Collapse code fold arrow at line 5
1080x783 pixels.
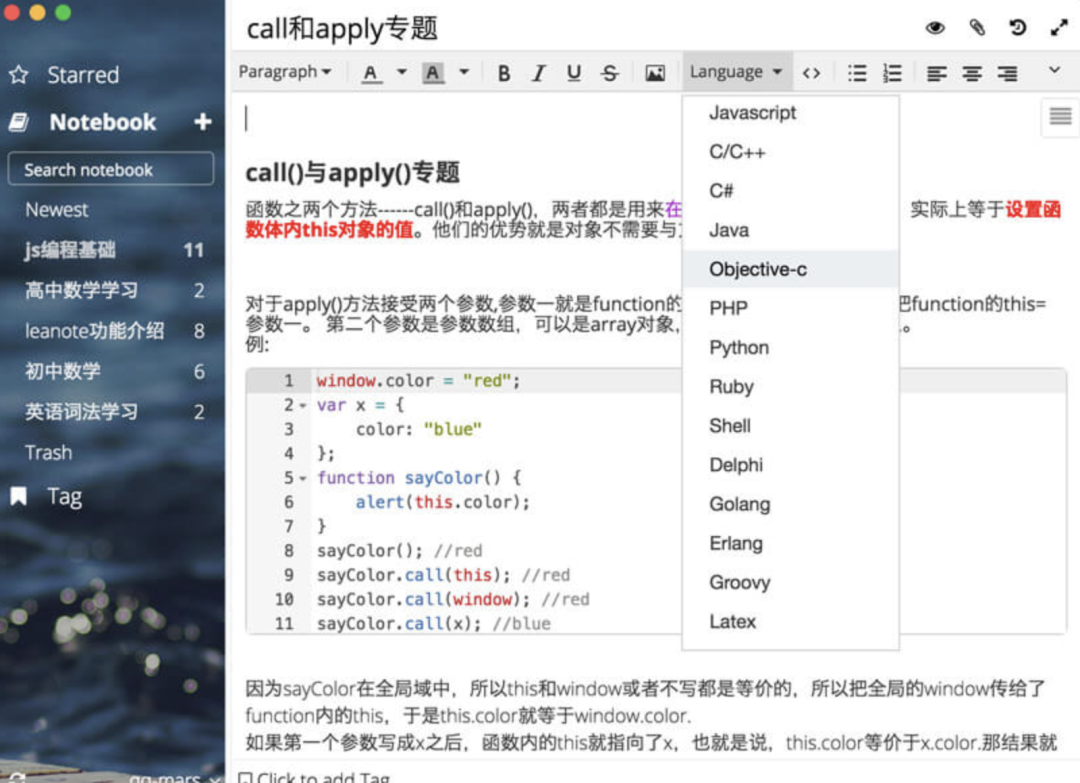pyautogui.click(x=302, y=479)
